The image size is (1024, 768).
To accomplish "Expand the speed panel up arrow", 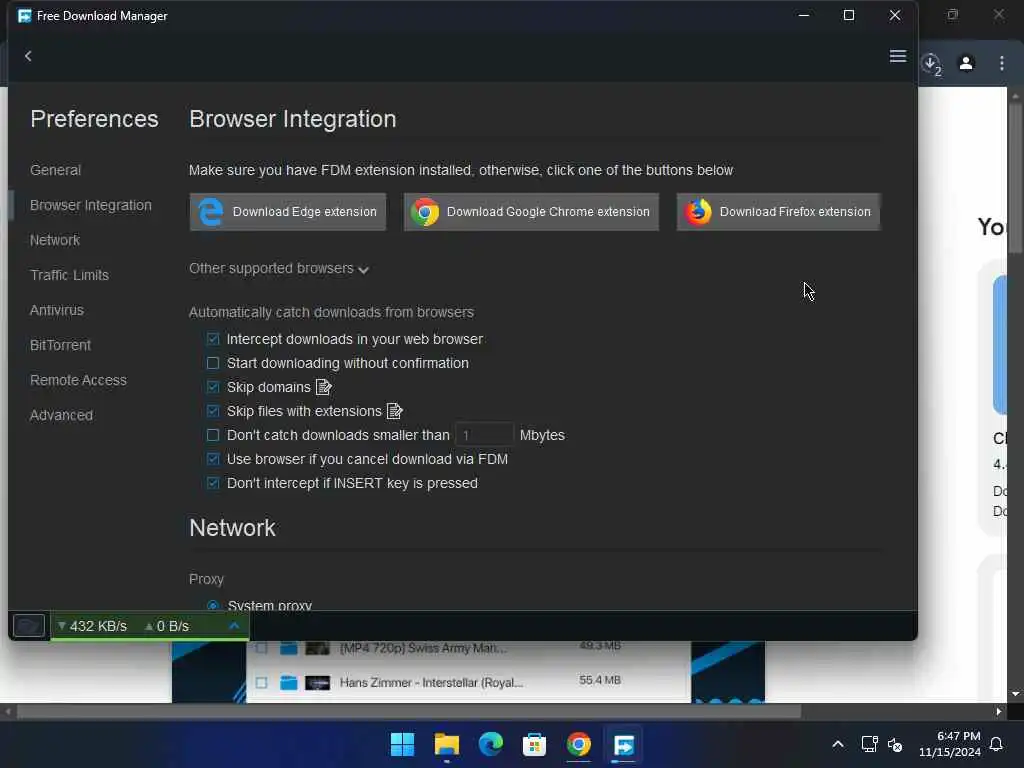I will (x=234, y=626).
